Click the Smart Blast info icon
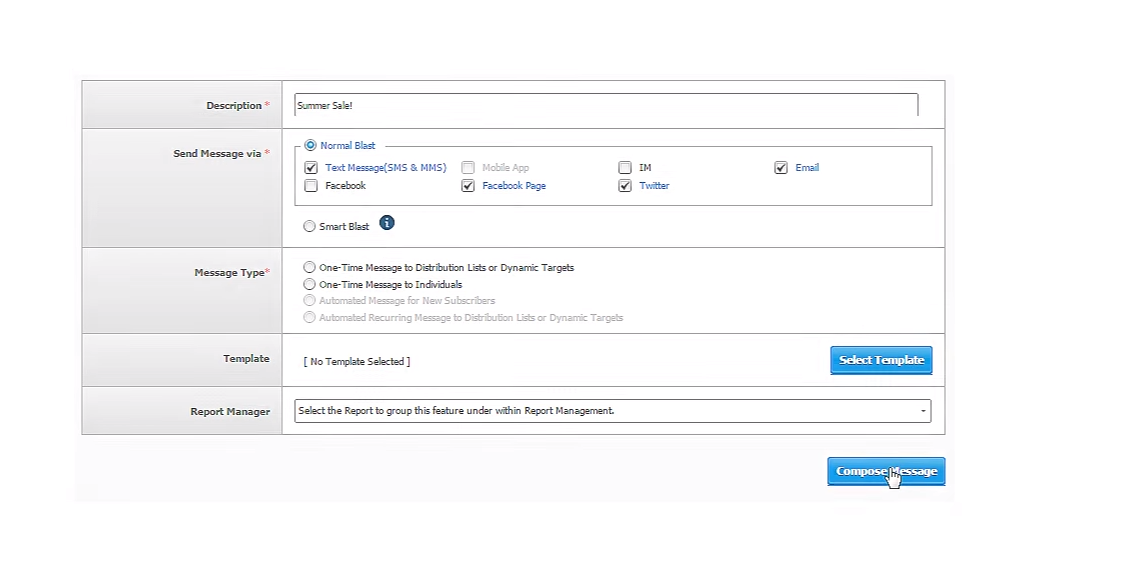The width and height of the screenshot is (1134, 582). (387, 223)
